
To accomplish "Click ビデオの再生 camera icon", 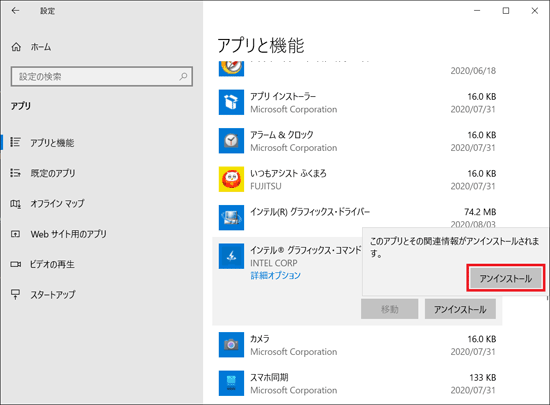I will coord(15,264).
